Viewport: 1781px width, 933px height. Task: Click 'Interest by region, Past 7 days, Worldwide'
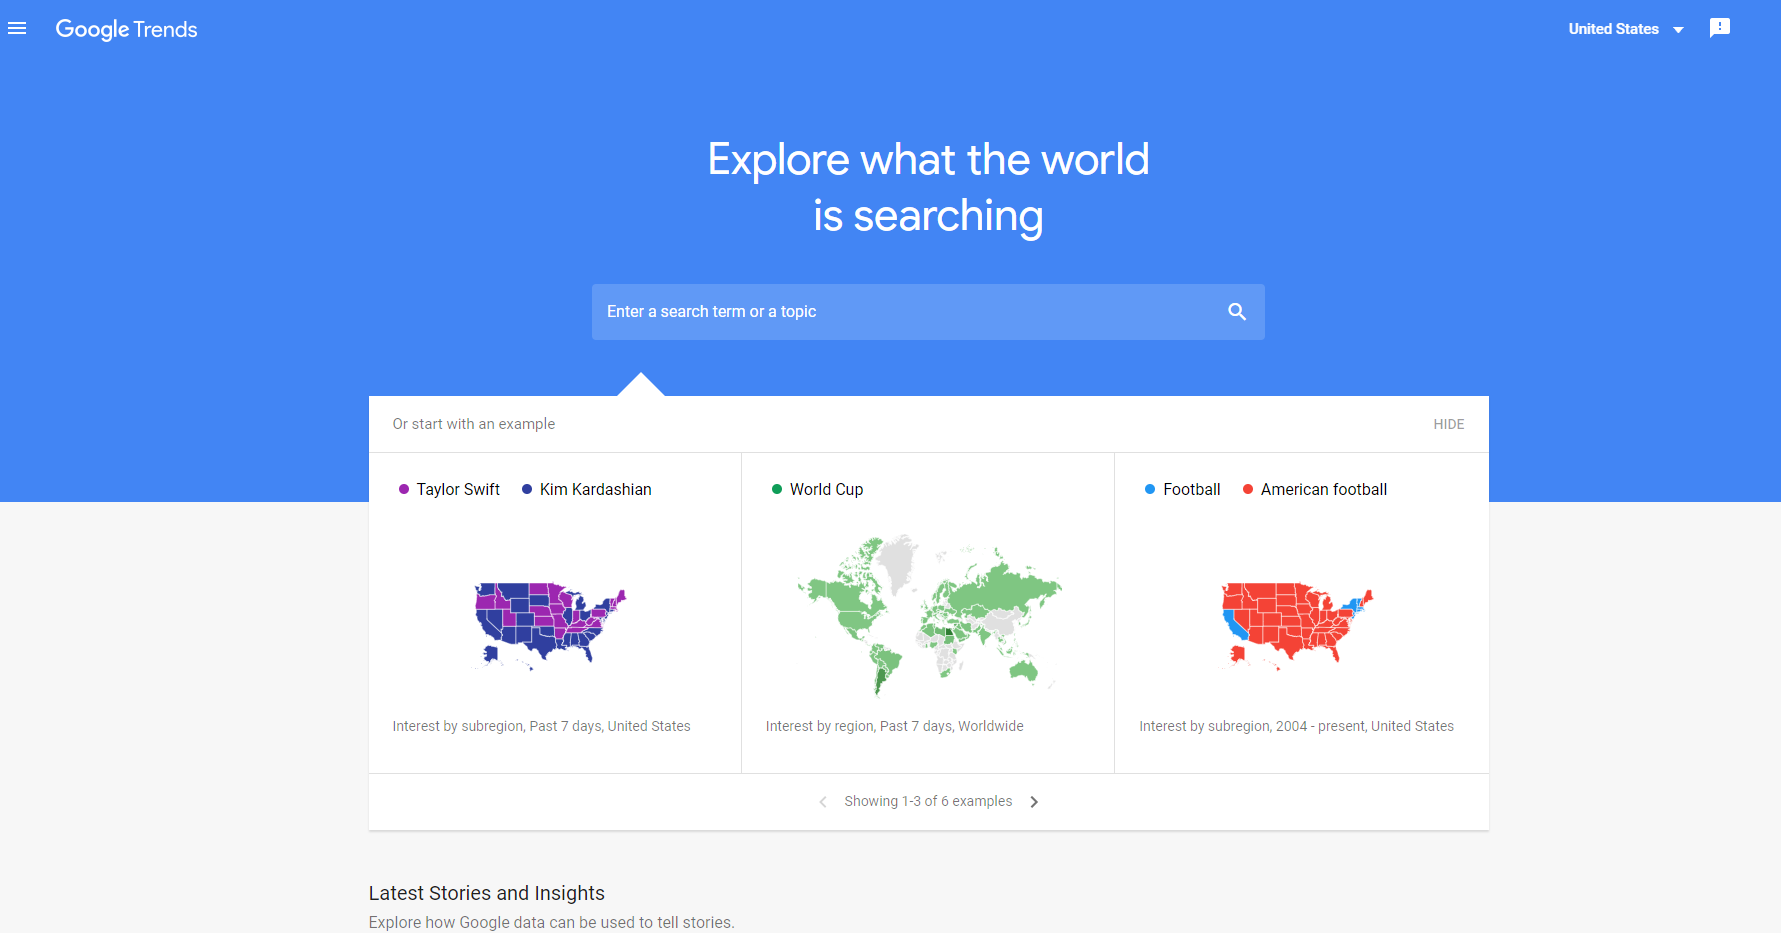[x=895, y=726]
